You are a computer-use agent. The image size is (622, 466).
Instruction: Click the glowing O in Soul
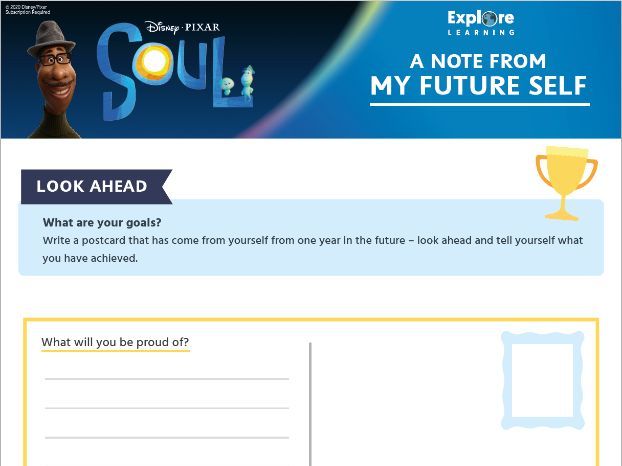point(154,61)
